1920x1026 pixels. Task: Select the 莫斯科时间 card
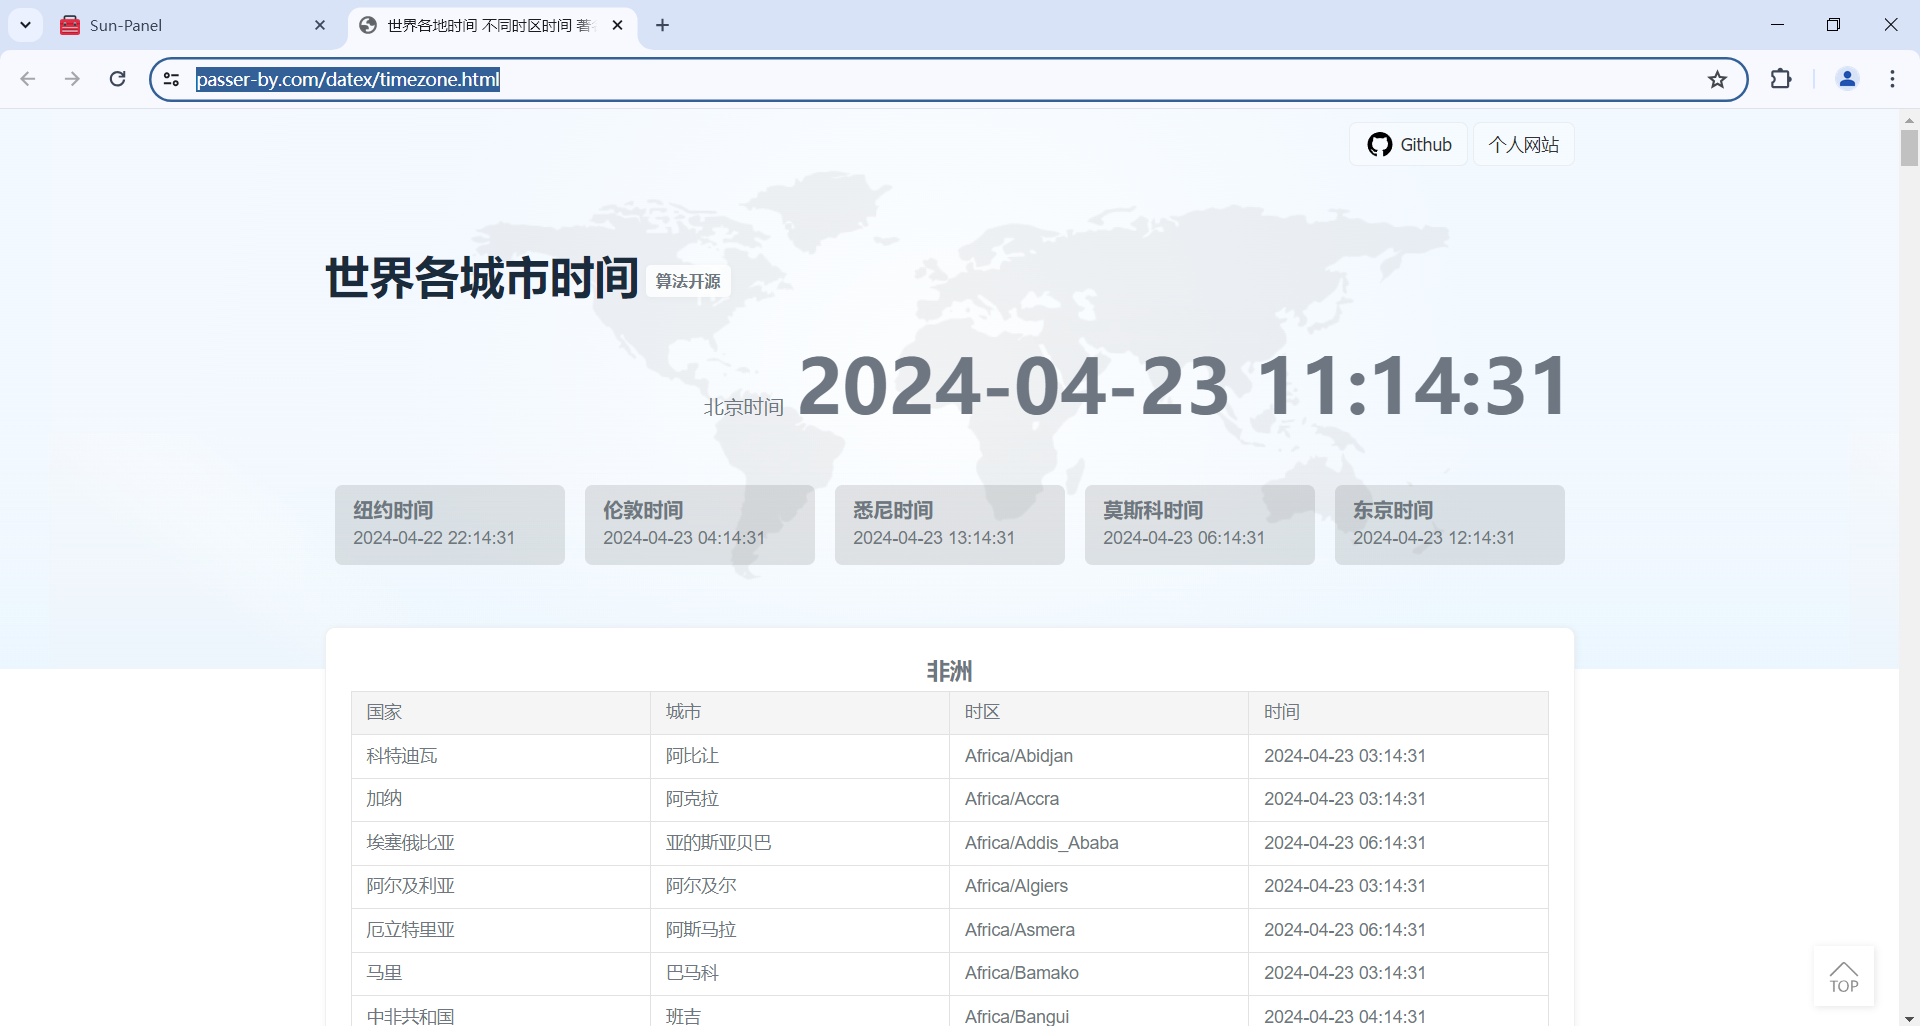1200,525
